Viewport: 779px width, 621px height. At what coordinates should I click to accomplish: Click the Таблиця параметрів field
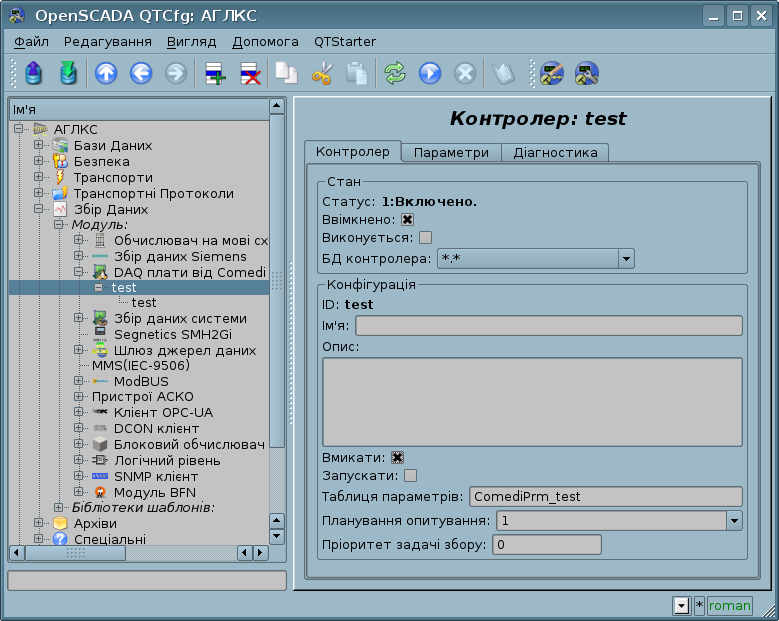606,496
